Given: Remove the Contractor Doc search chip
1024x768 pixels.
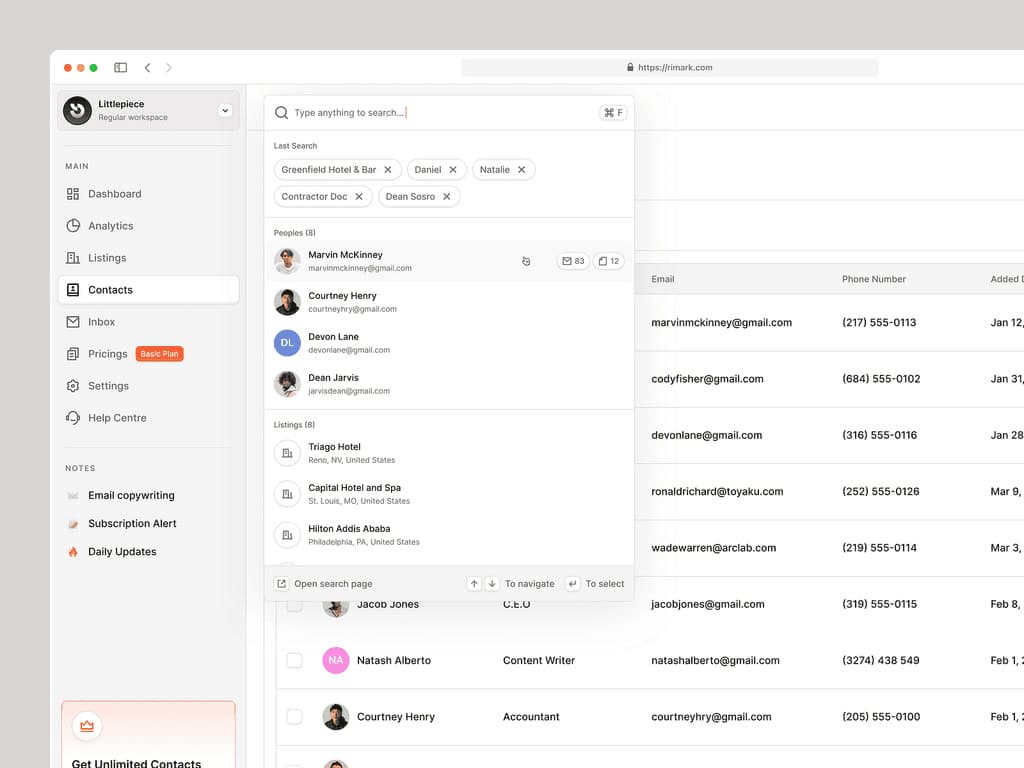Looking at the screenshot, I should [x=359, y=197].
